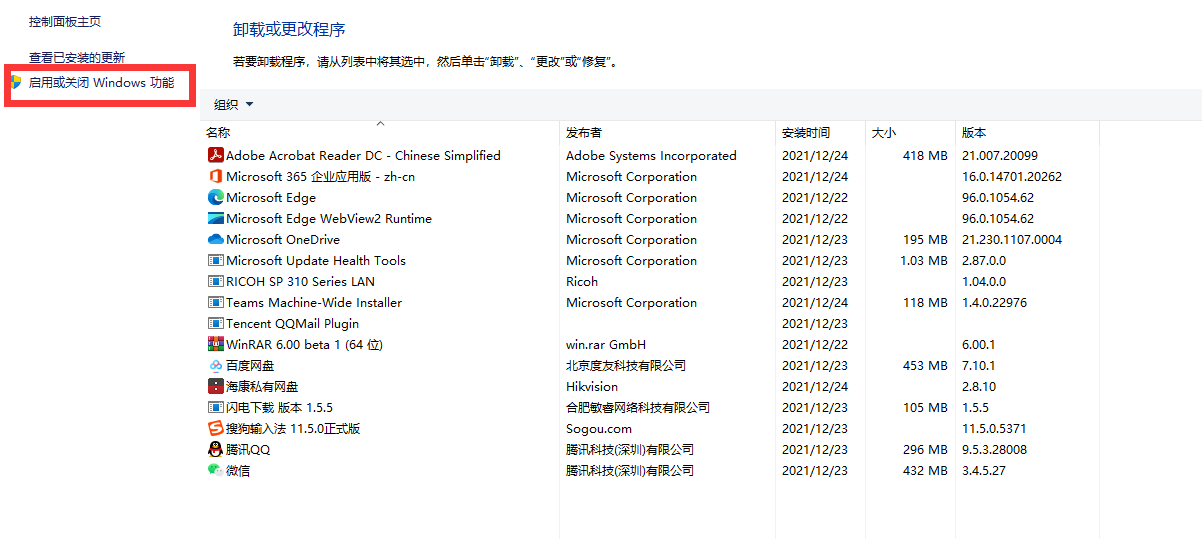
Task: Click the 搜狗输入法 icon
Action: point(215,428)
